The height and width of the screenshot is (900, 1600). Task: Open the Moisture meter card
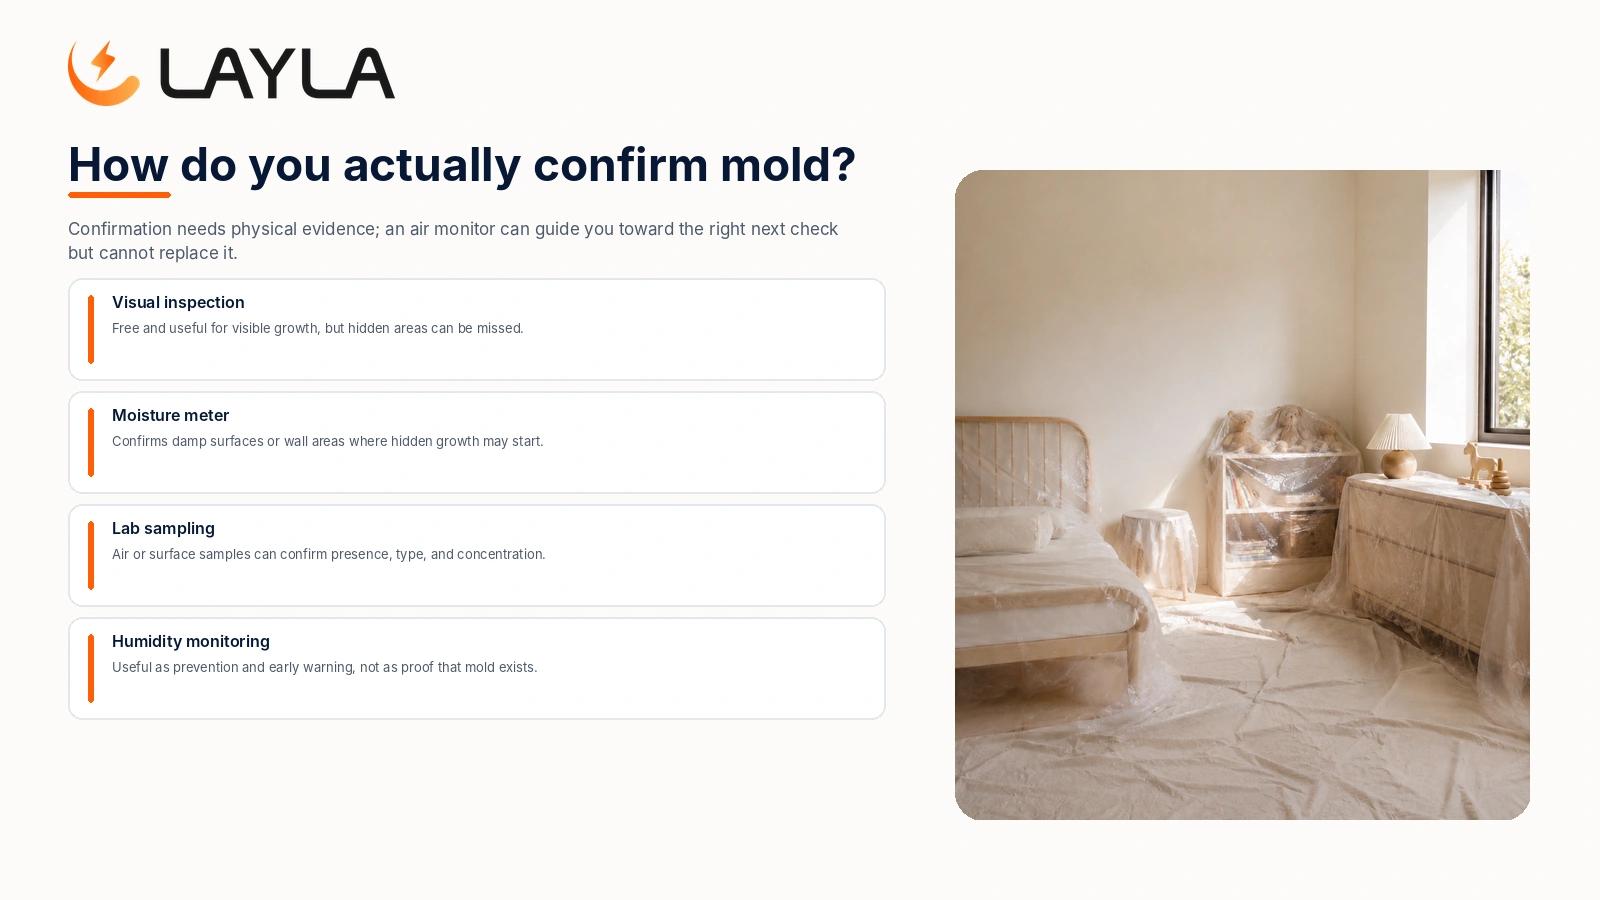[x=477, y=443]
